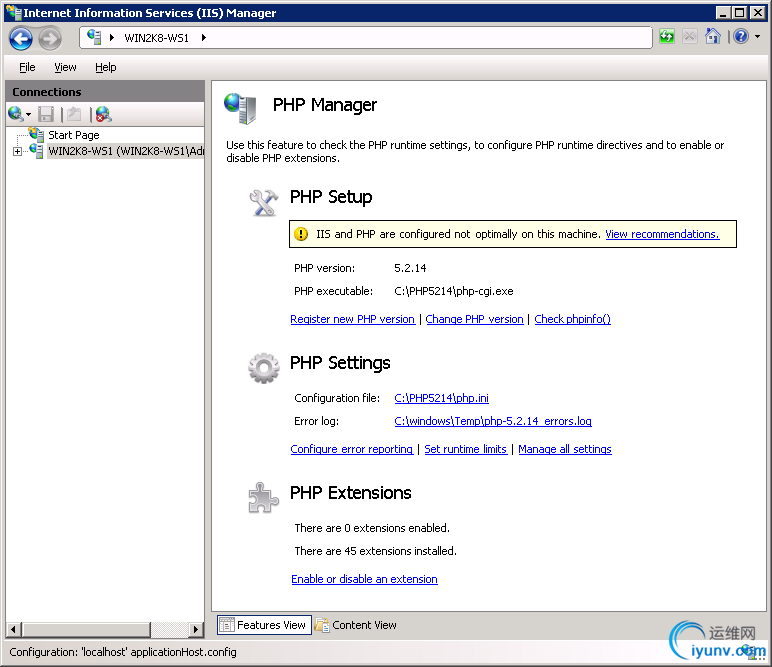
Task: Click left arrow of Connections horizontal scrollbar
Action: click(x=13, y=629)
